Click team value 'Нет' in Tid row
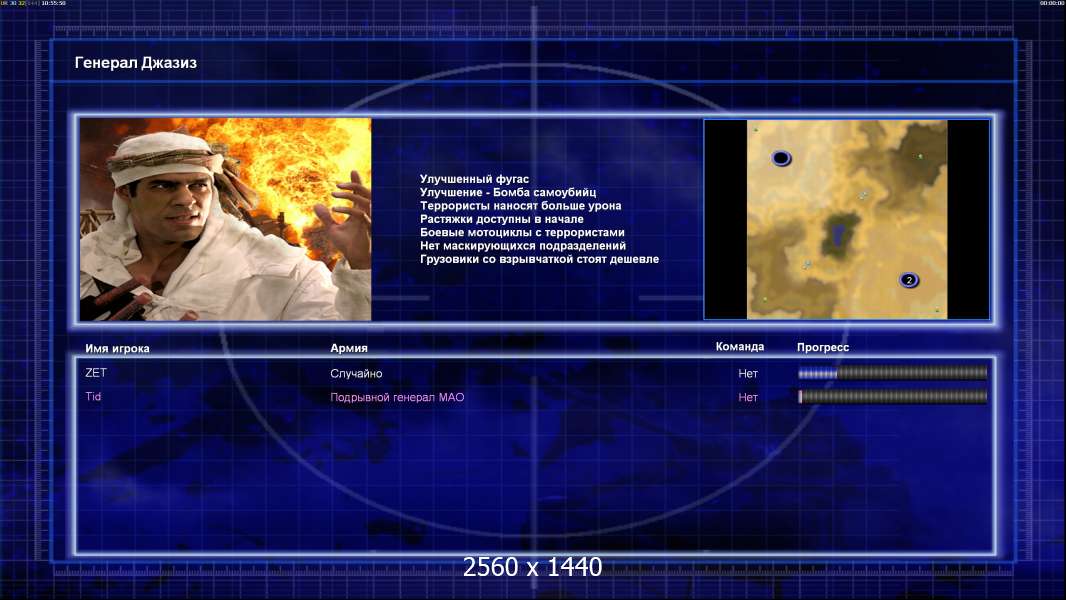 click(x=748, y=398)
